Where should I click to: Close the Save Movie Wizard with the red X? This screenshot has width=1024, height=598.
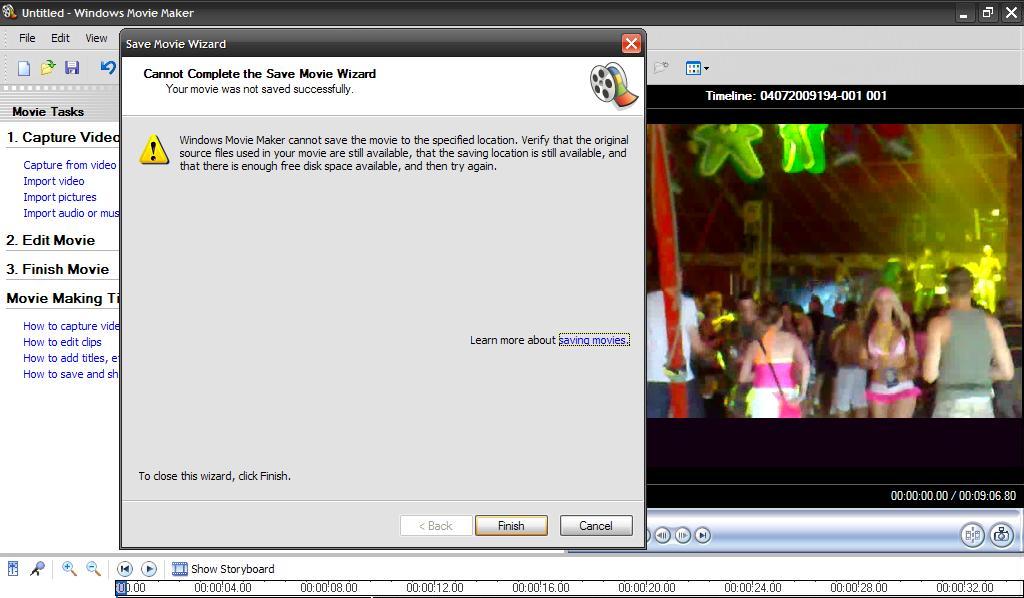[631, 44]
